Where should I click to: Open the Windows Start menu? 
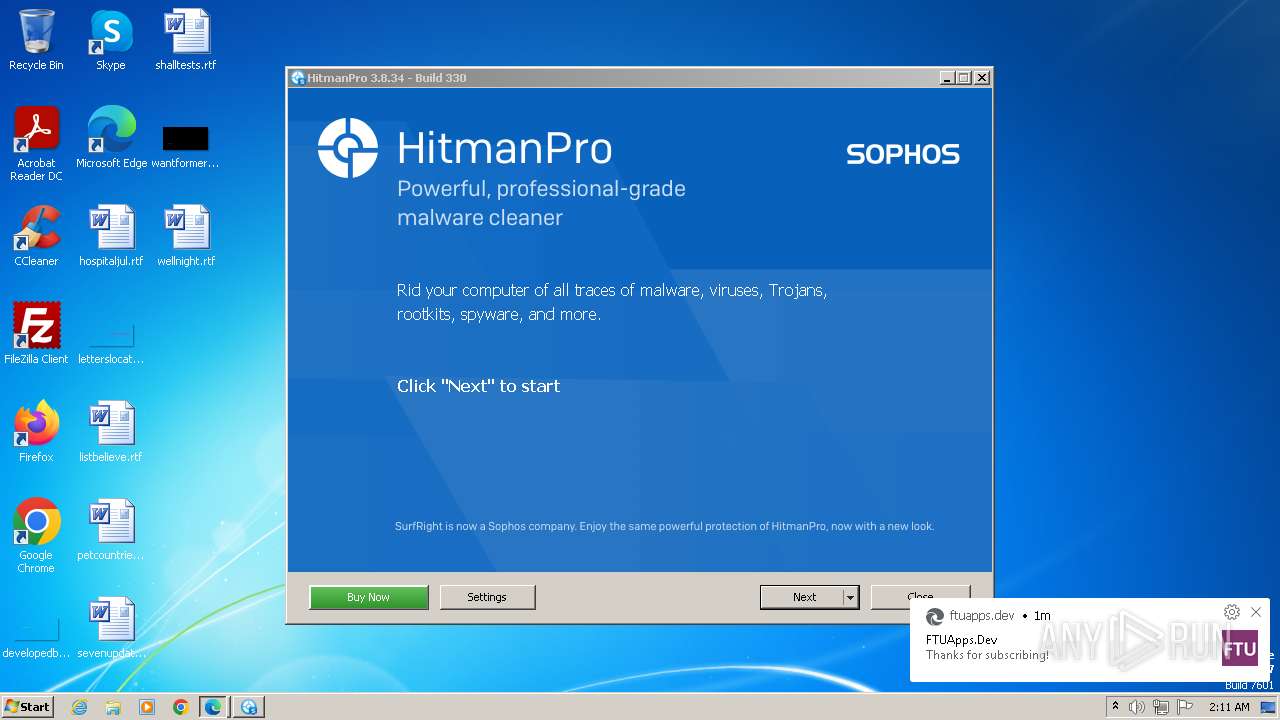28,706
